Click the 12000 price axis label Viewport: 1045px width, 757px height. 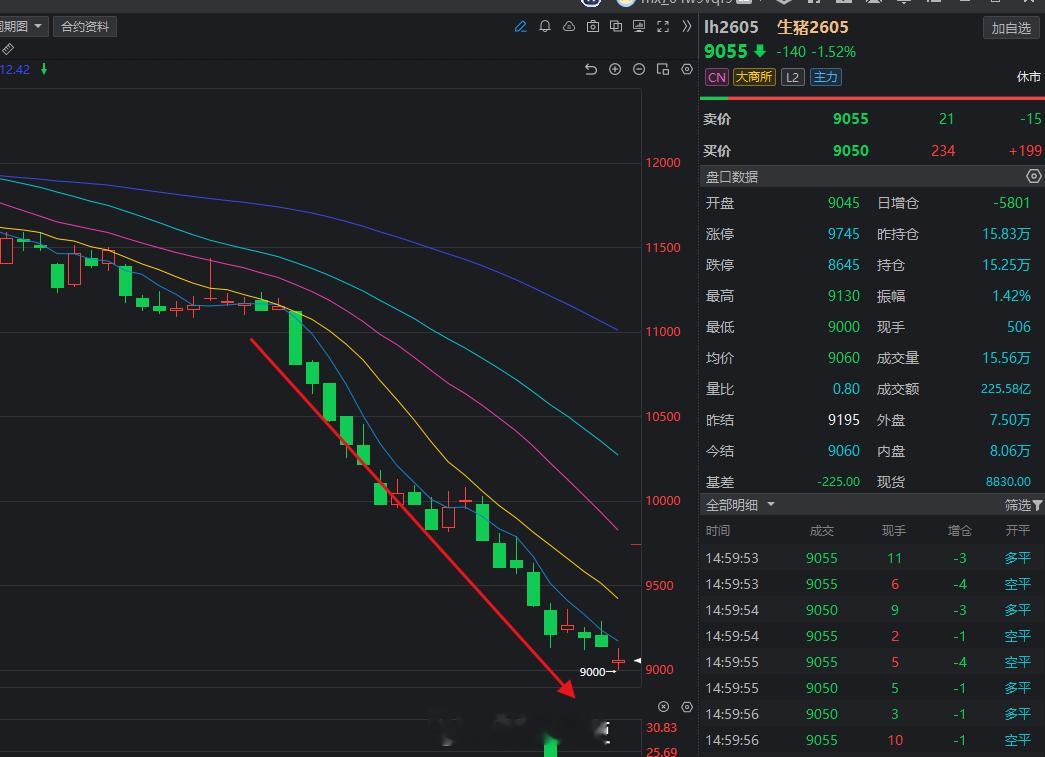pos(662,163)
